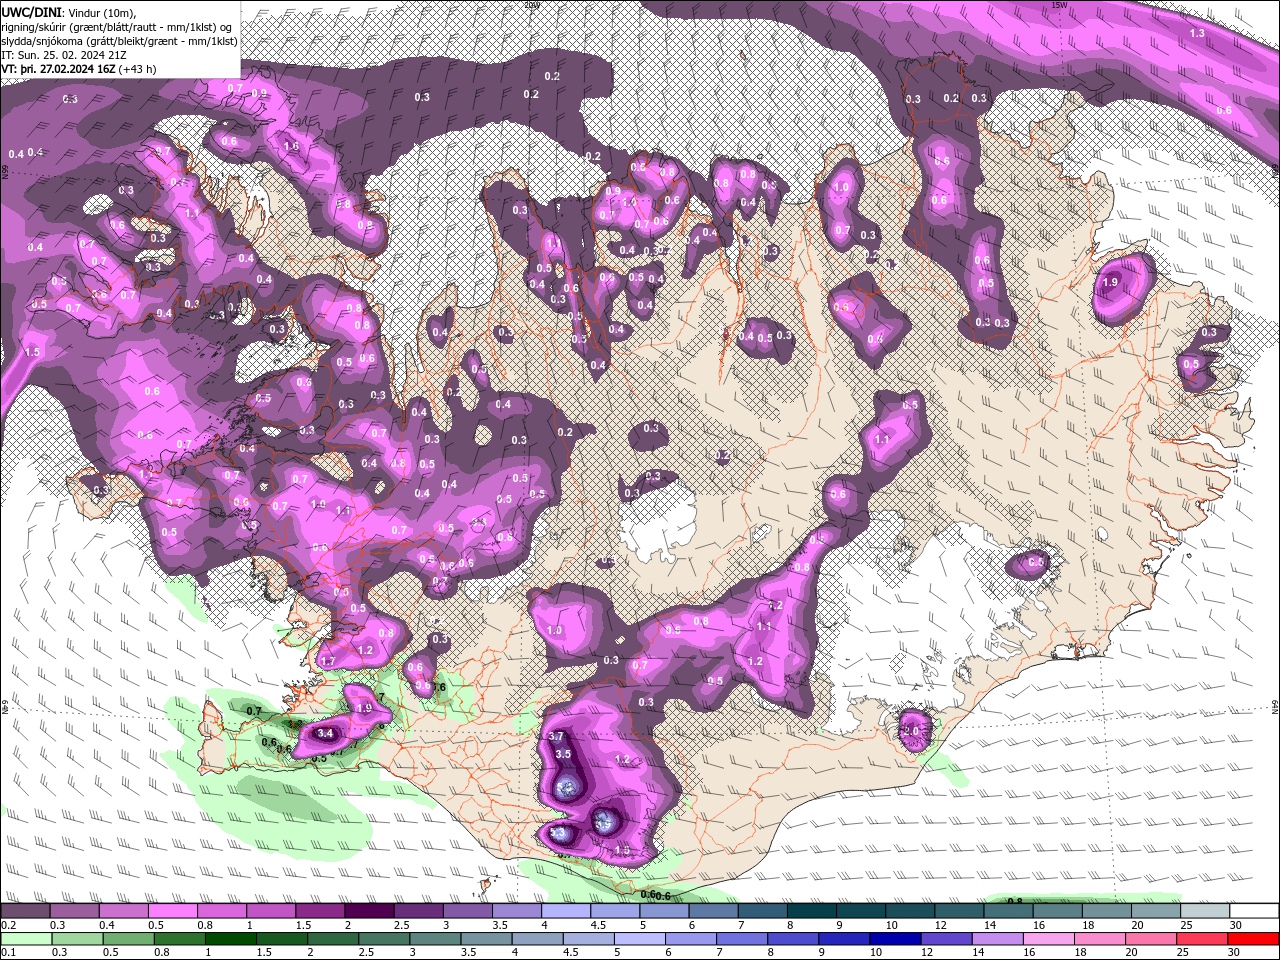This screenshot has height=960, width=1280.
Task: Click the pale green 0.1 swatch in the bottom legend row
Action: pos(26,938)
